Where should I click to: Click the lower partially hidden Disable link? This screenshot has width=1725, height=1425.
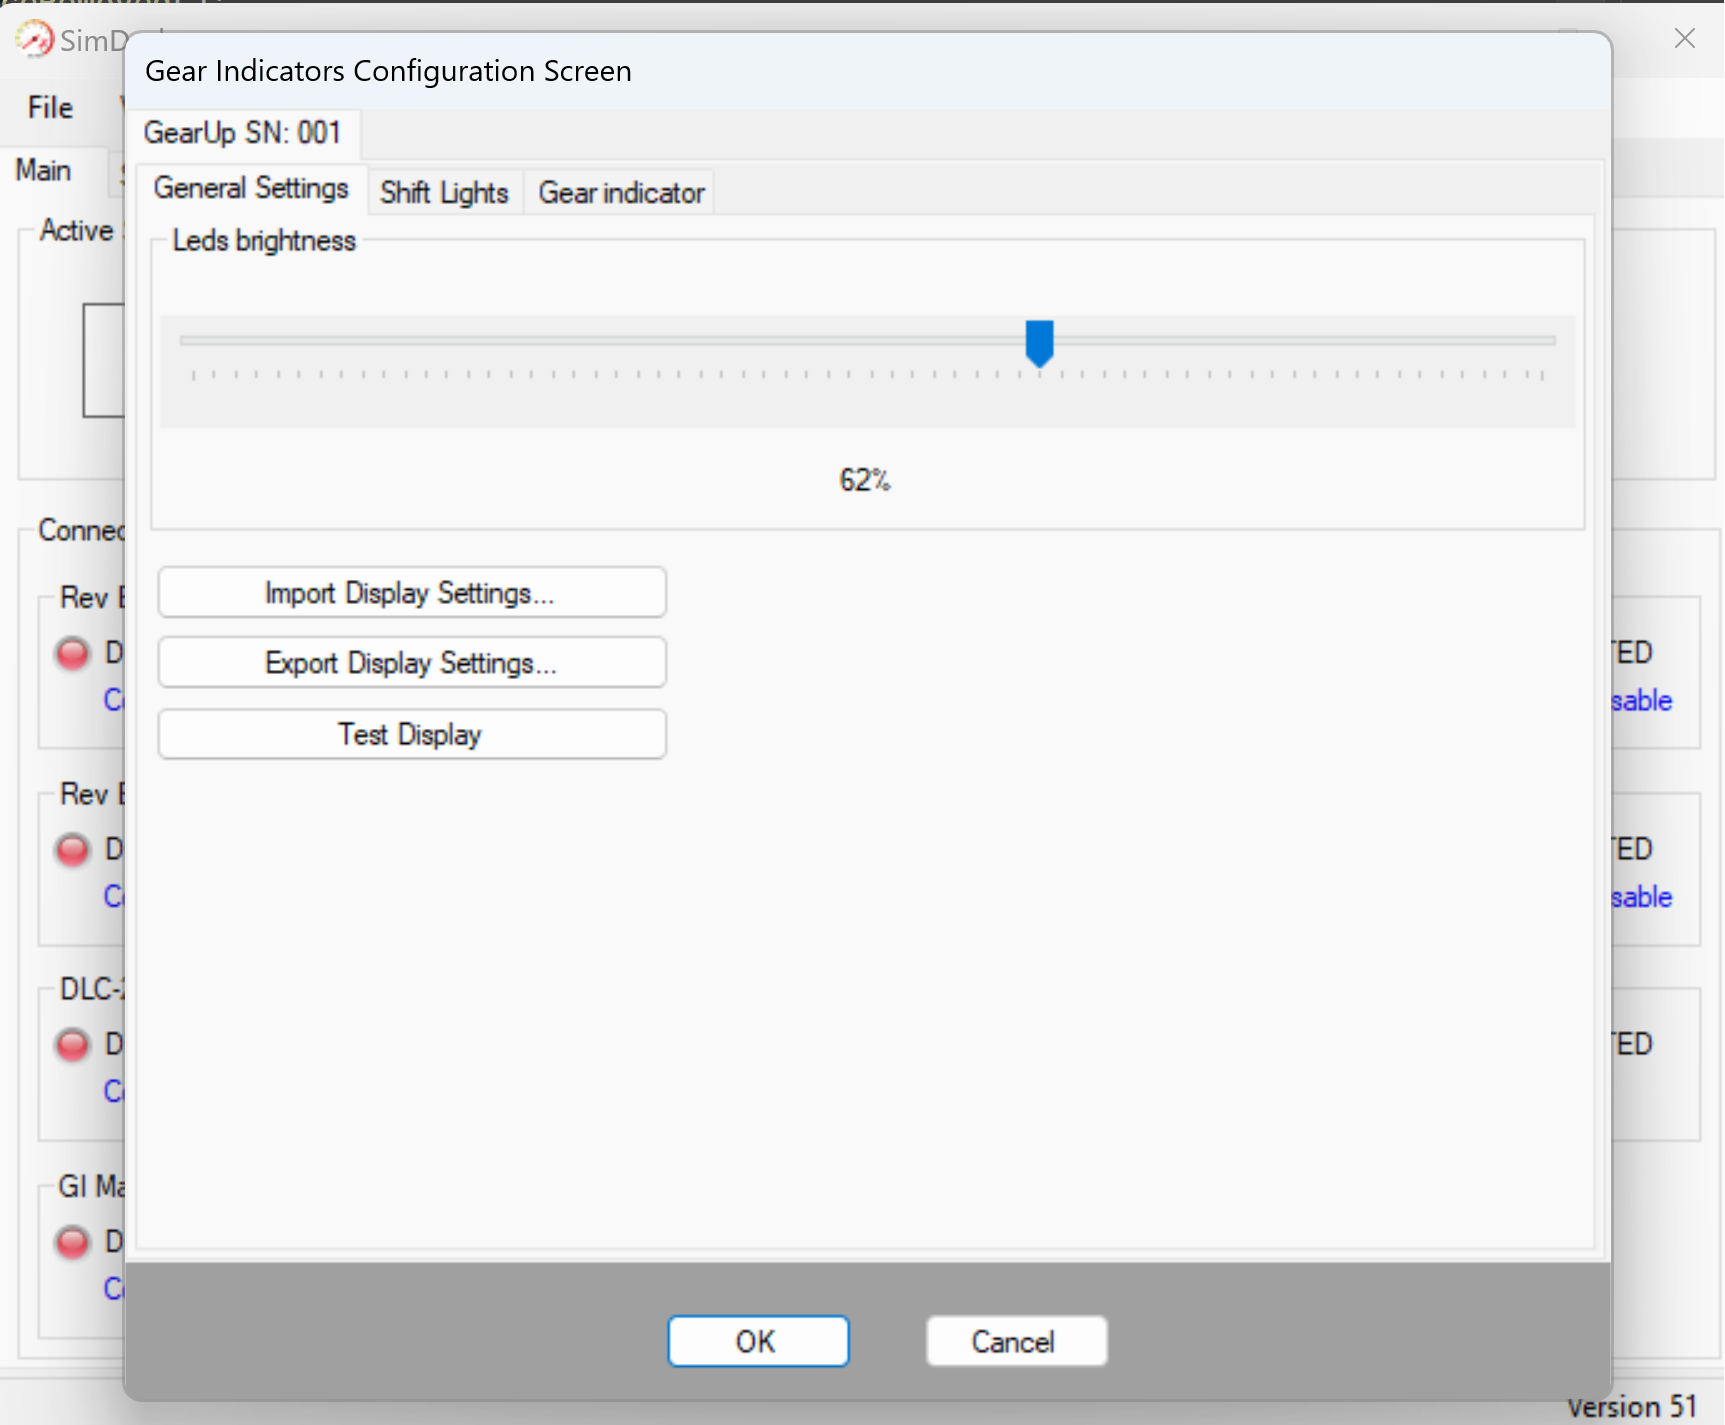[1642, 897]
